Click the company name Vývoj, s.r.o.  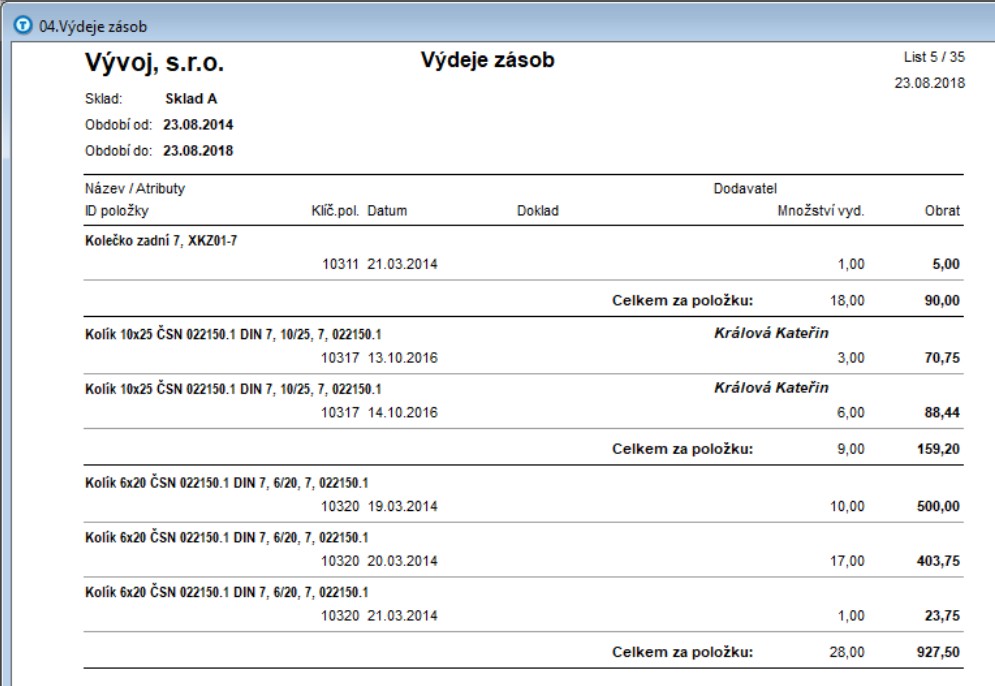(x=154, y=63)
